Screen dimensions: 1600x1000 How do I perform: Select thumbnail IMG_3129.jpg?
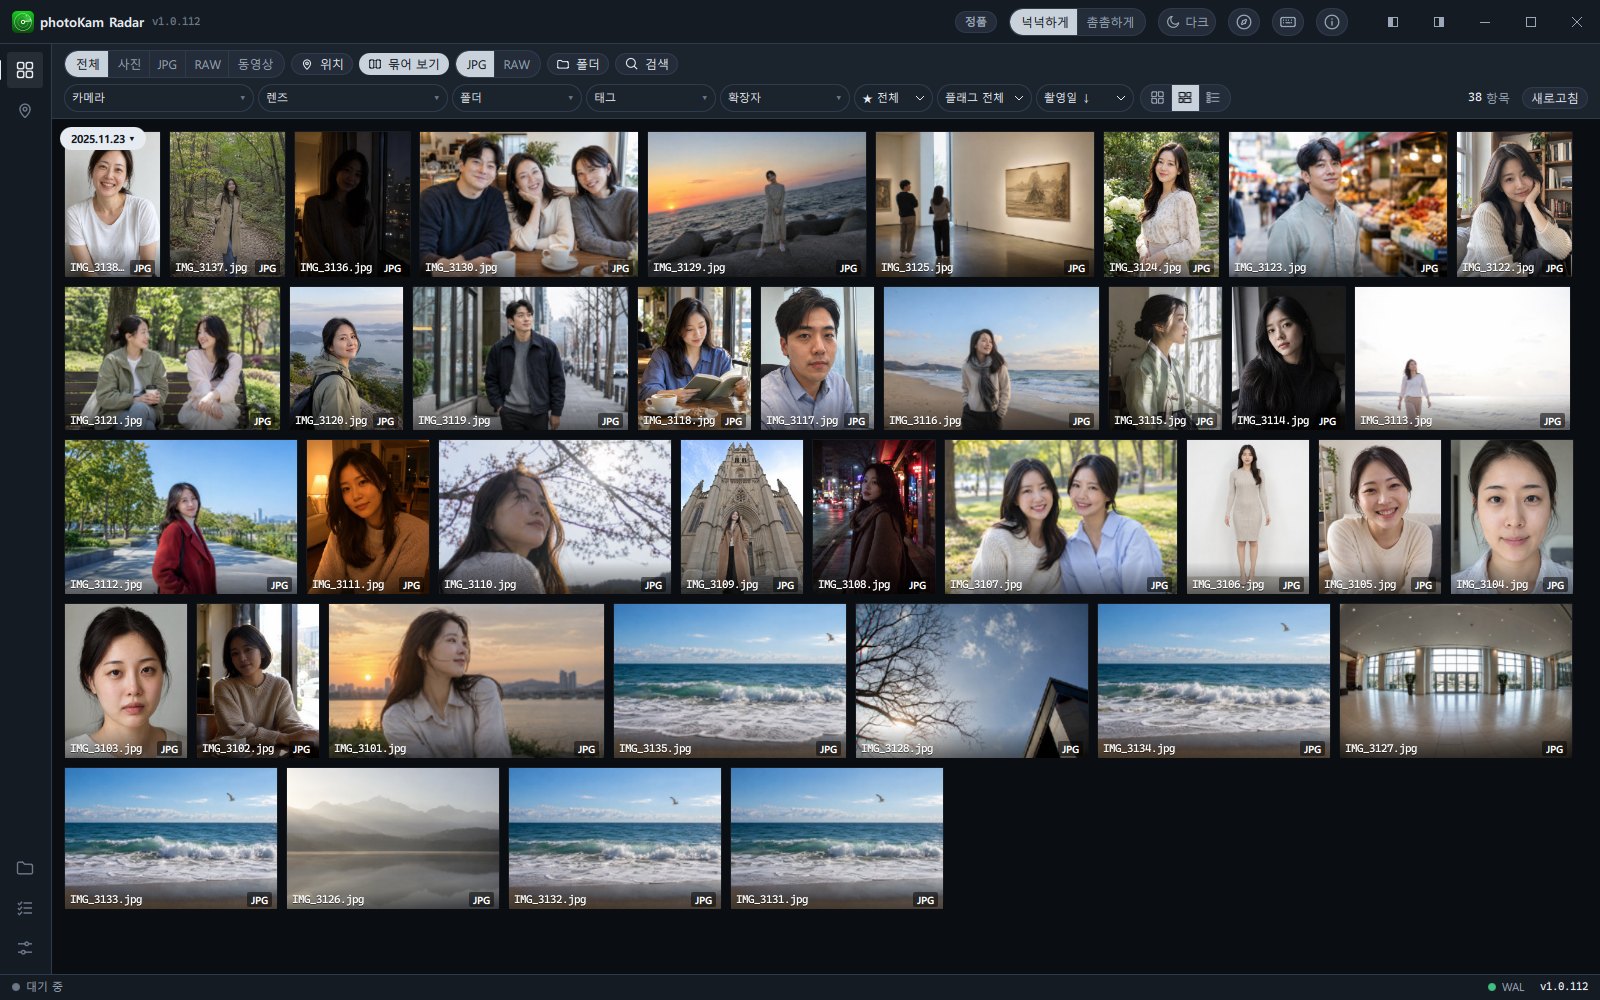757,204
